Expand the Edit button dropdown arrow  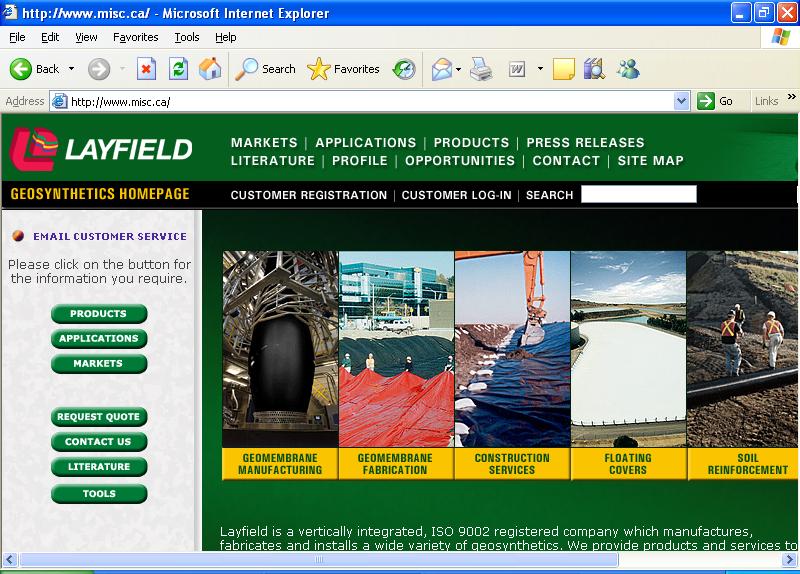point(540,68)
